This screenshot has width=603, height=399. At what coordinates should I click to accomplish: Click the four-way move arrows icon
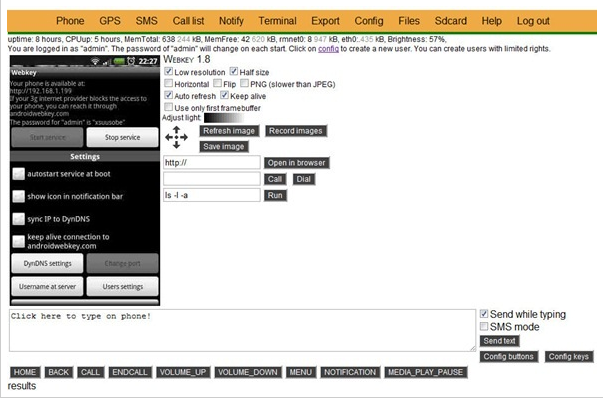pyautogui.click(x=176, y=137)
